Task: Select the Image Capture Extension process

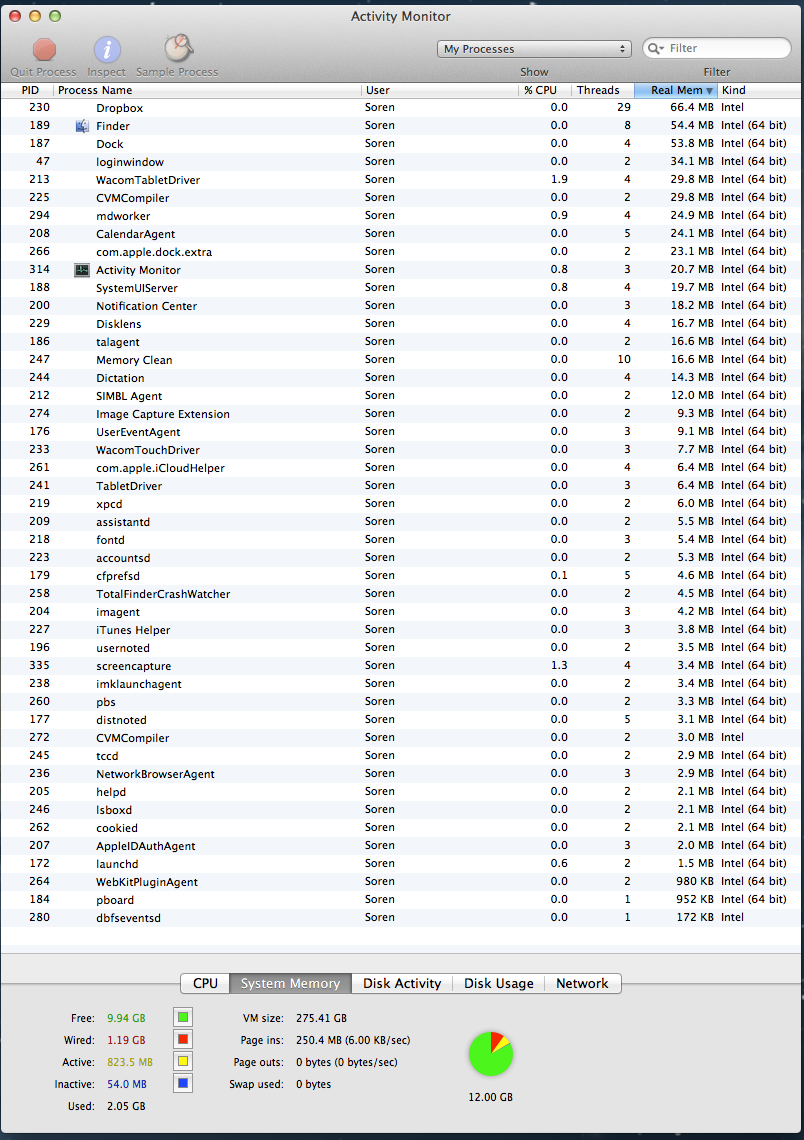Action: click(x=402, y=414)
